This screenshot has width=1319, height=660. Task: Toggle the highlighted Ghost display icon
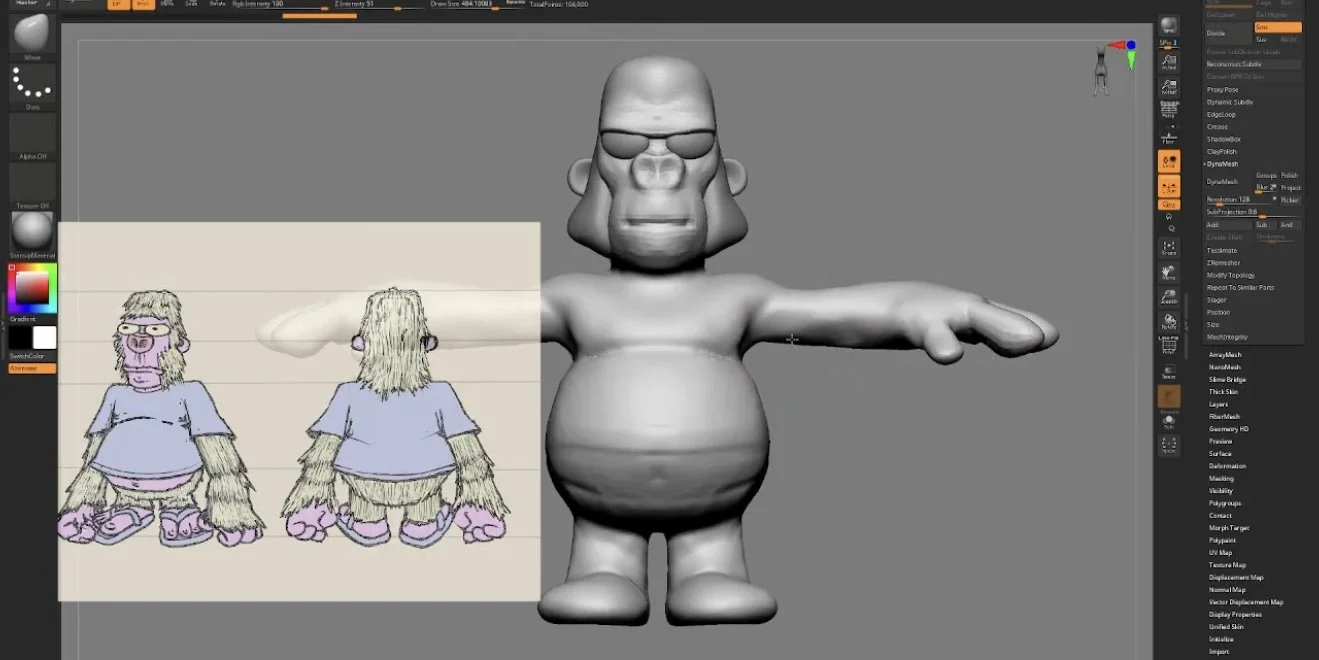click(1168, 396)
